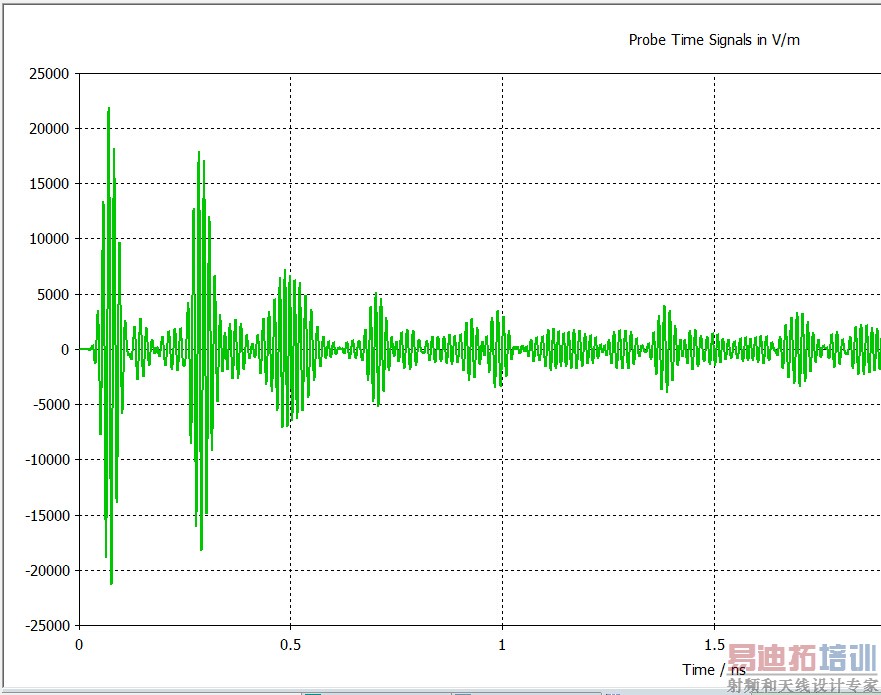Select the -15000 y-axis tick label

47,515
